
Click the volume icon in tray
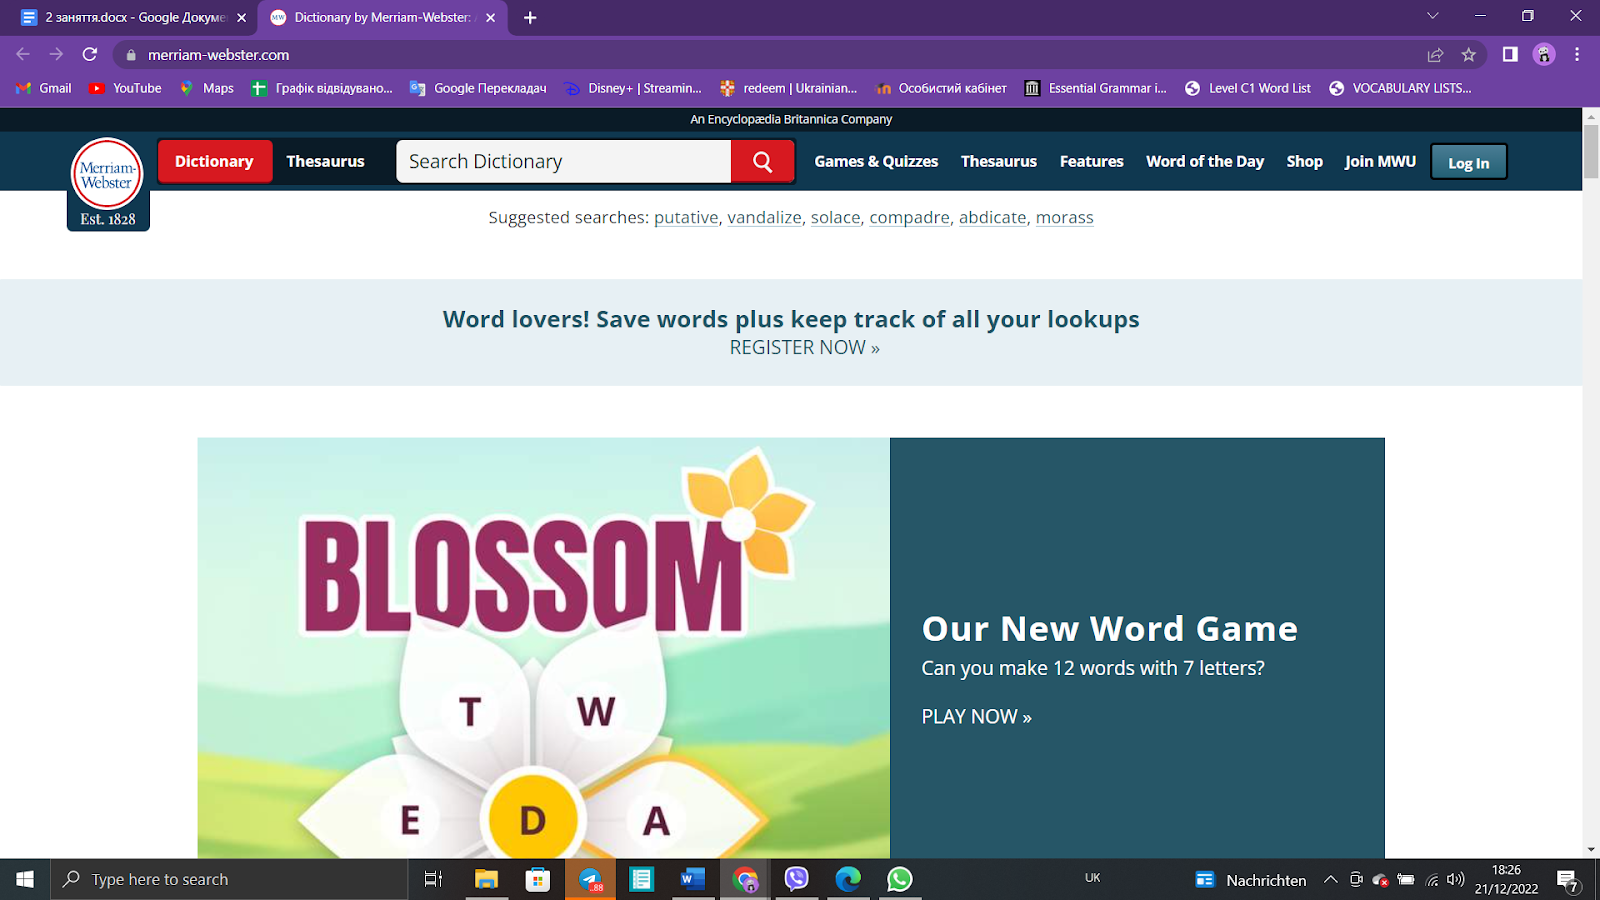tap(1456, 879)
